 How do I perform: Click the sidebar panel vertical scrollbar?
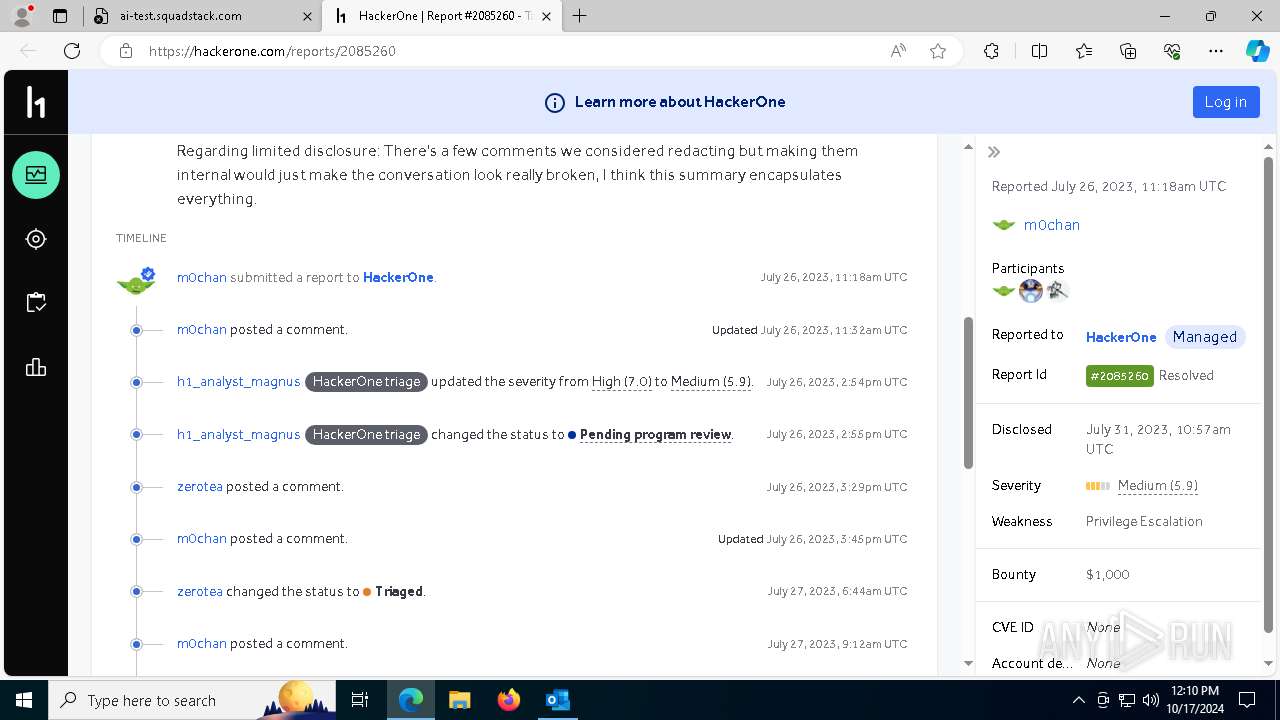click(x=1268, y=394)
